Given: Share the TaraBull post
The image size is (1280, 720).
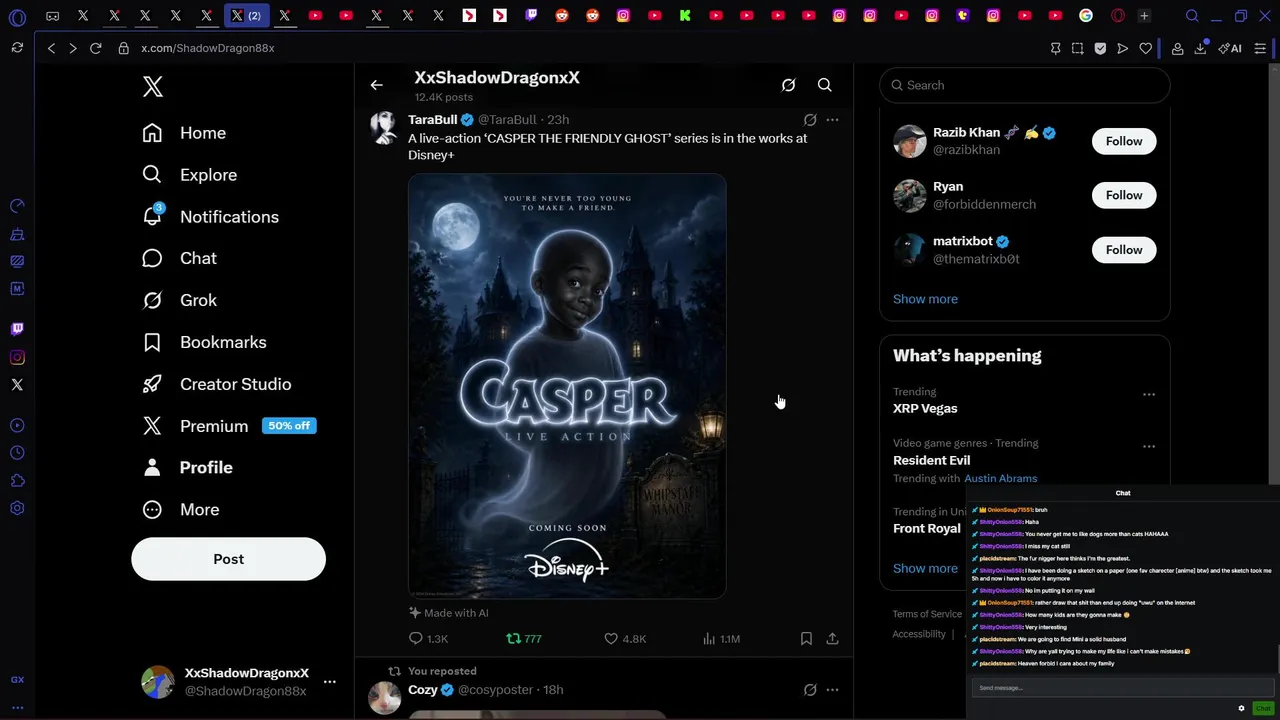Looking at the screenshot, I should [x=832, y=638].
